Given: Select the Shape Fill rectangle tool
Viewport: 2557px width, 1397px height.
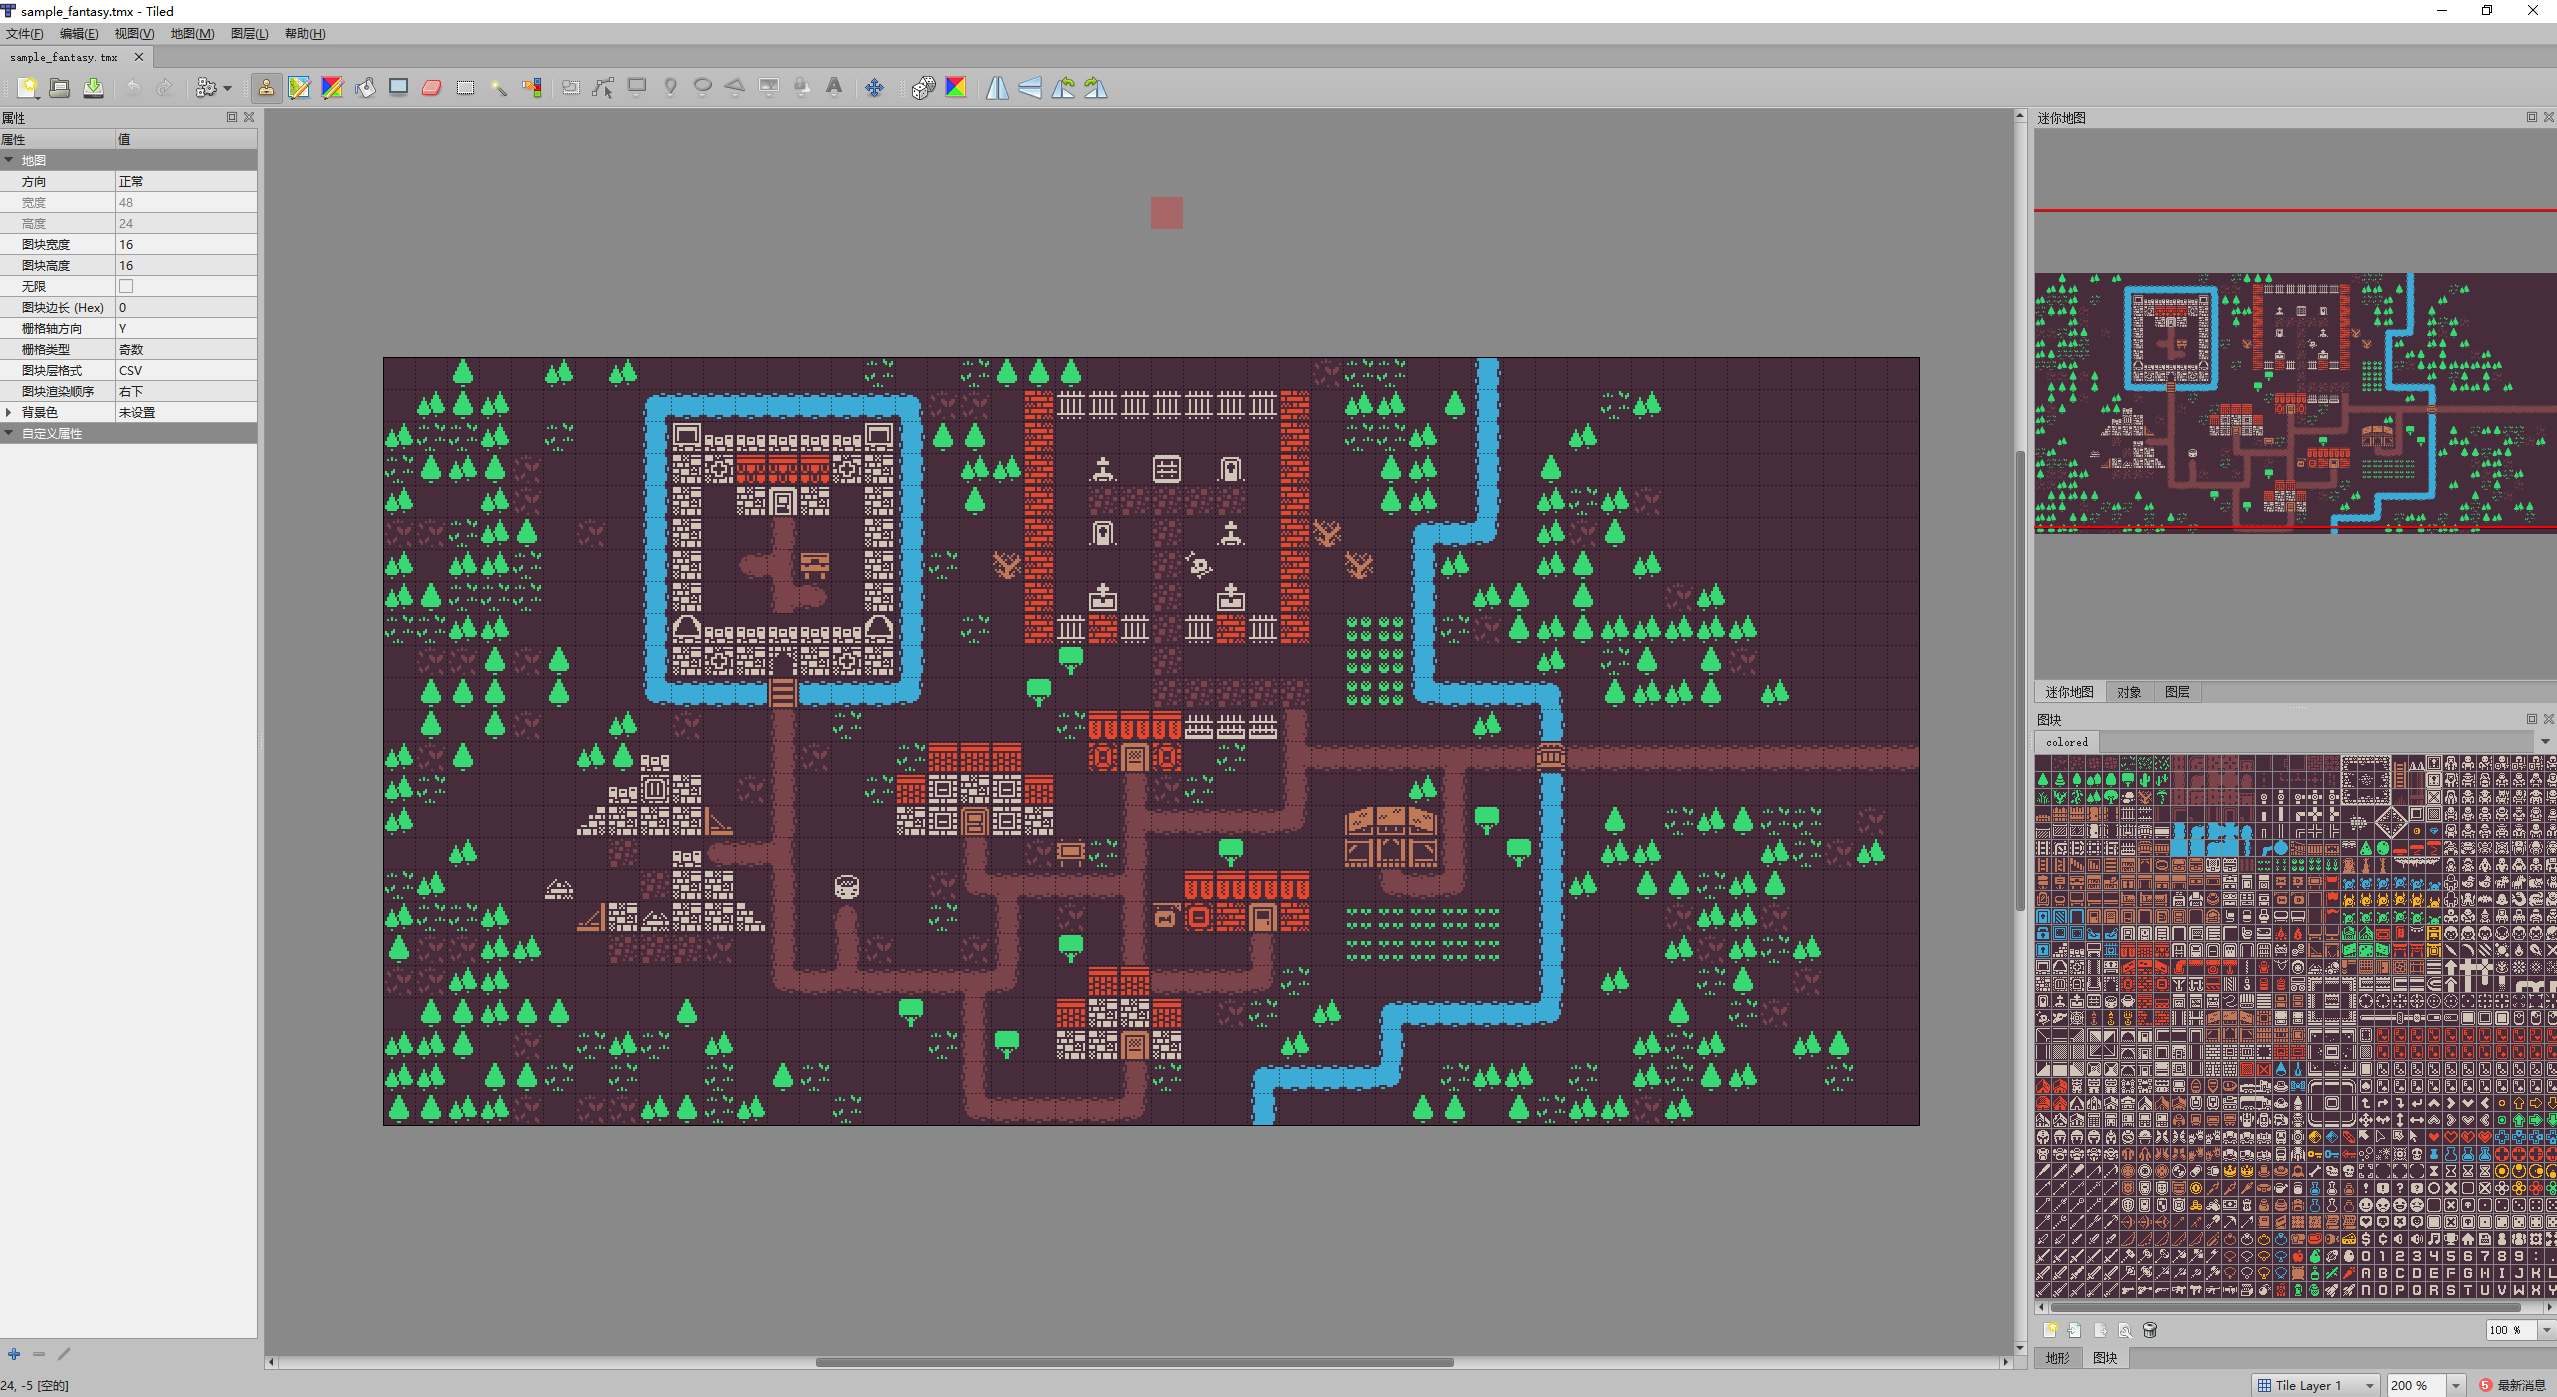Looking at the screenshot, I should coord(398,88).
